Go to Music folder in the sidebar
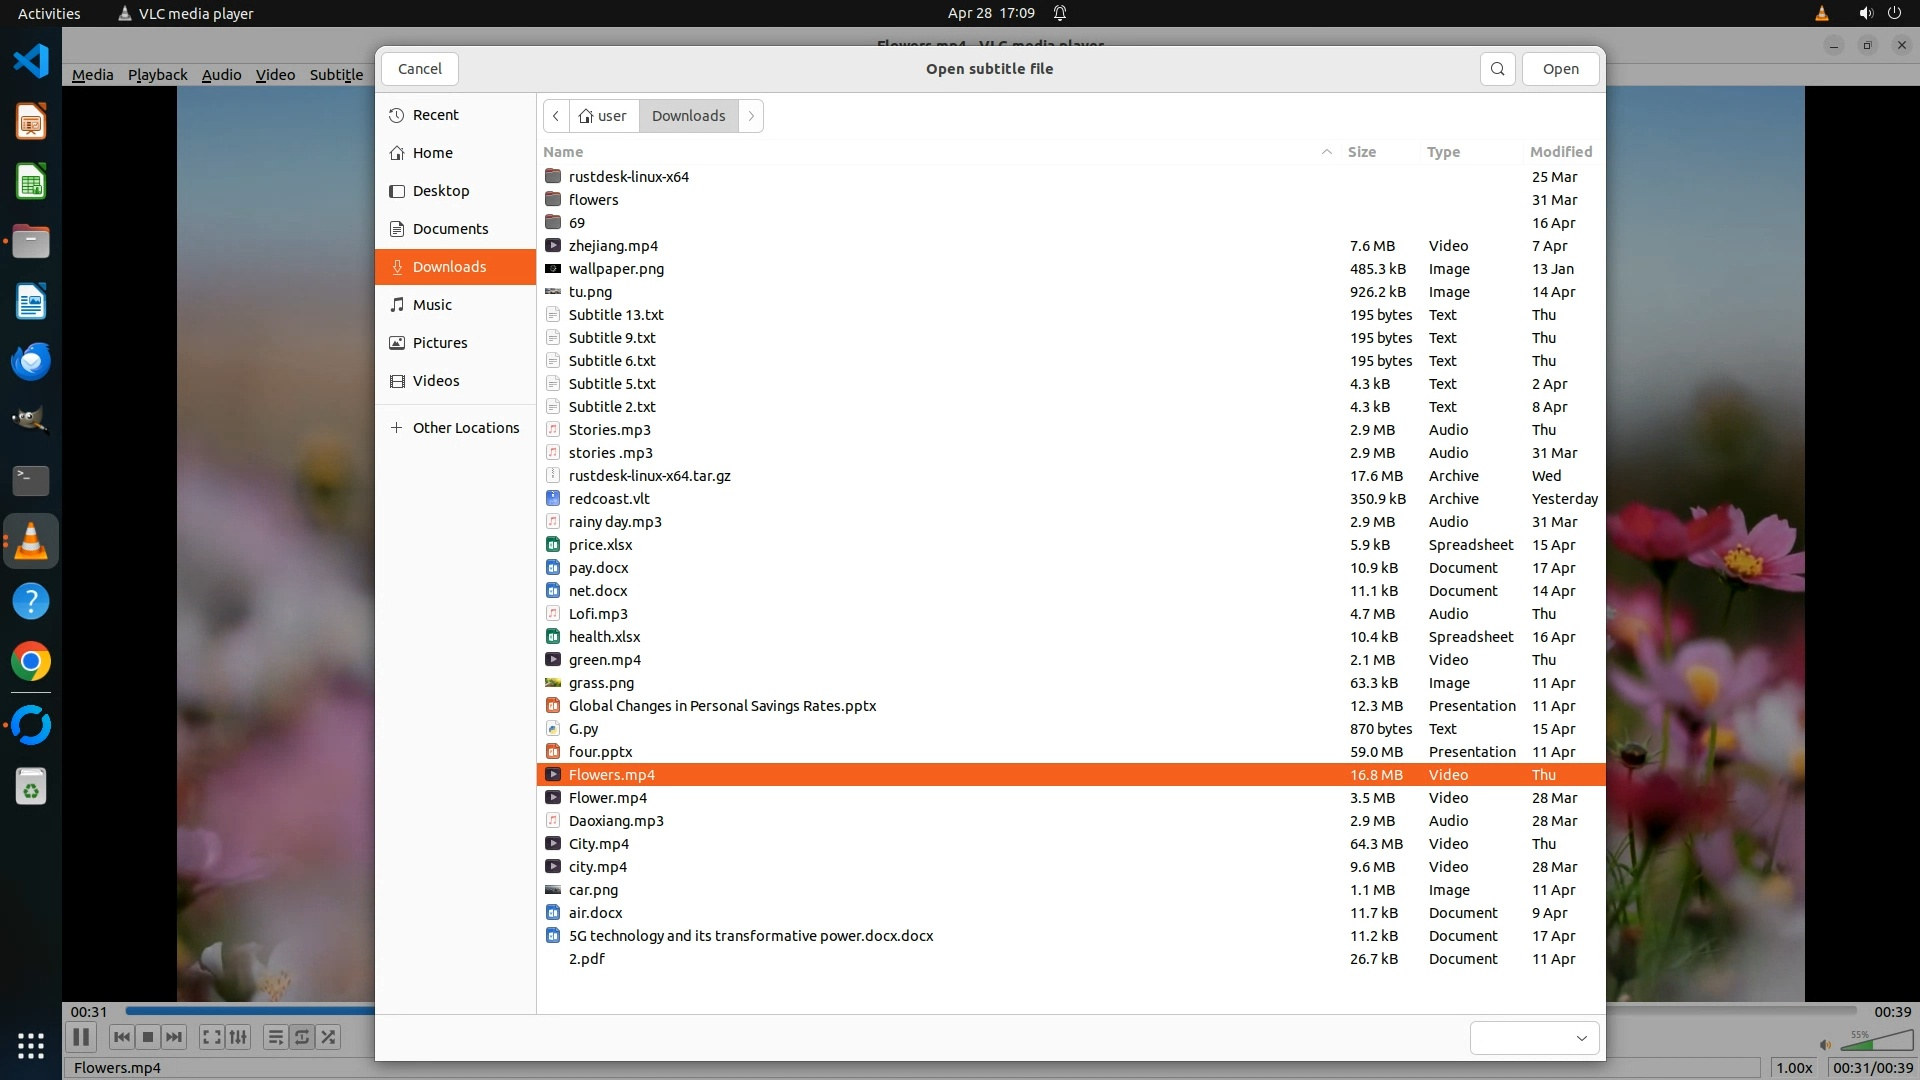The width and height of the screenshot is (1920, 1080). 431,305
